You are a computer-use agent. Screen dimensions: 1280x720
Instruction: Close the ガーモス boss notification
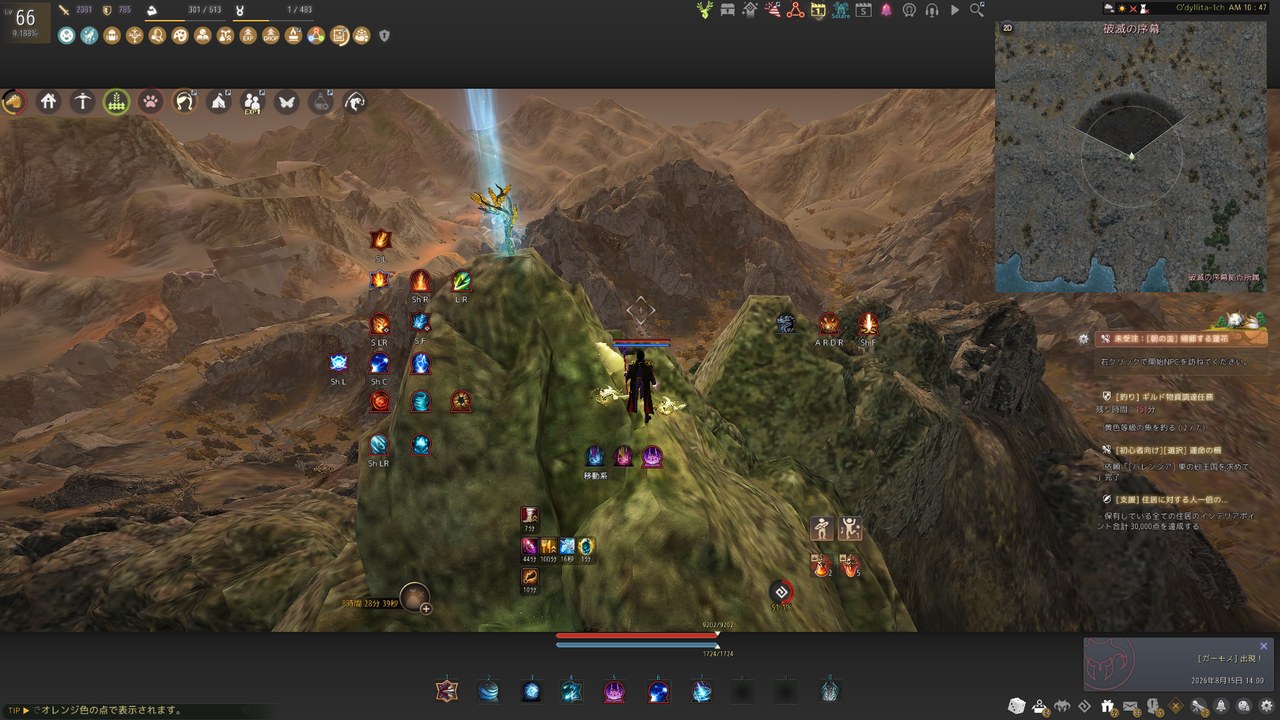tap(1263, 646)
